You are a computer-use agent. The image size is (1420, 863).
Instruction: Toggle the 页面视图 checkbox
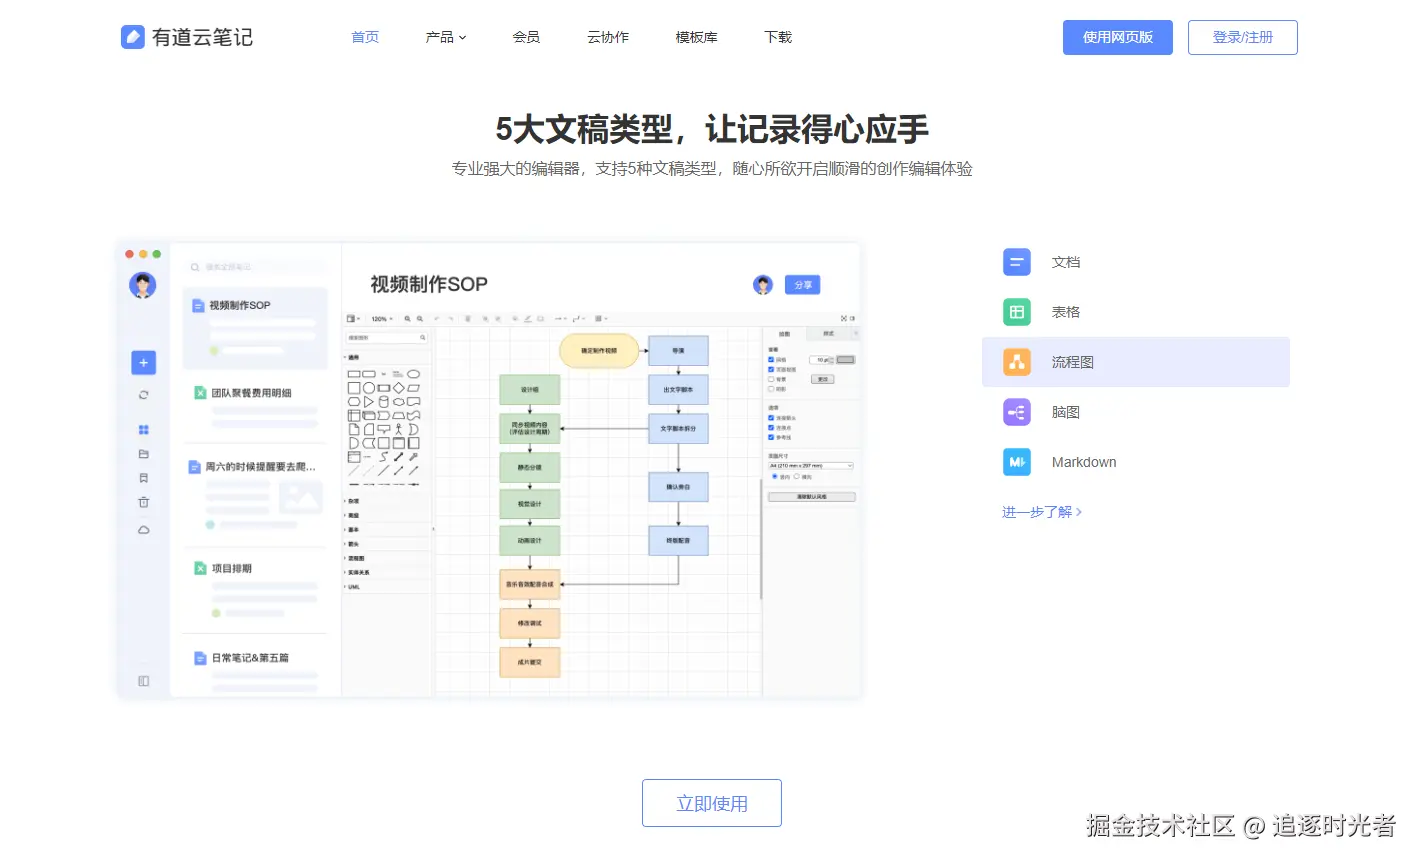click(771, 369)
